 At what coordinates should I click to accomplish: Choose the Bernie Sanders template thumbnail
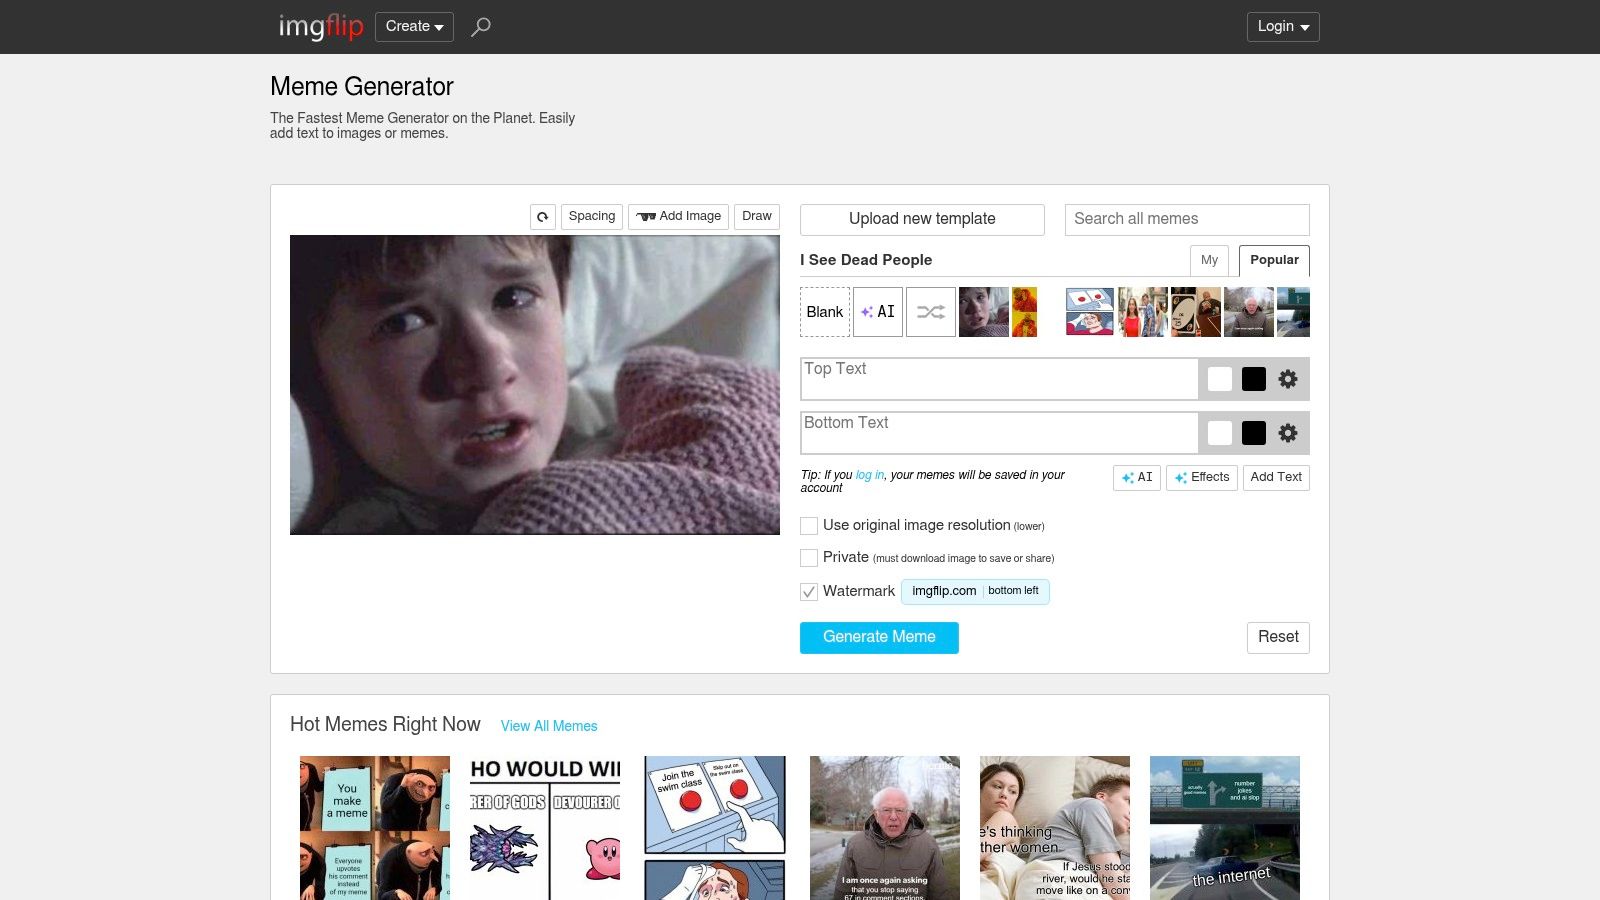[x=1249, y=312]
